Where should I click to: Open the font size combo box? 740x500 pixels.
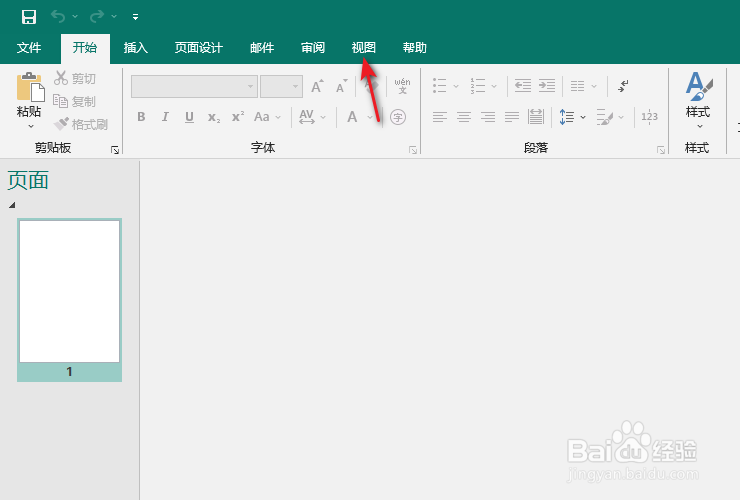(x=281, y=86)
